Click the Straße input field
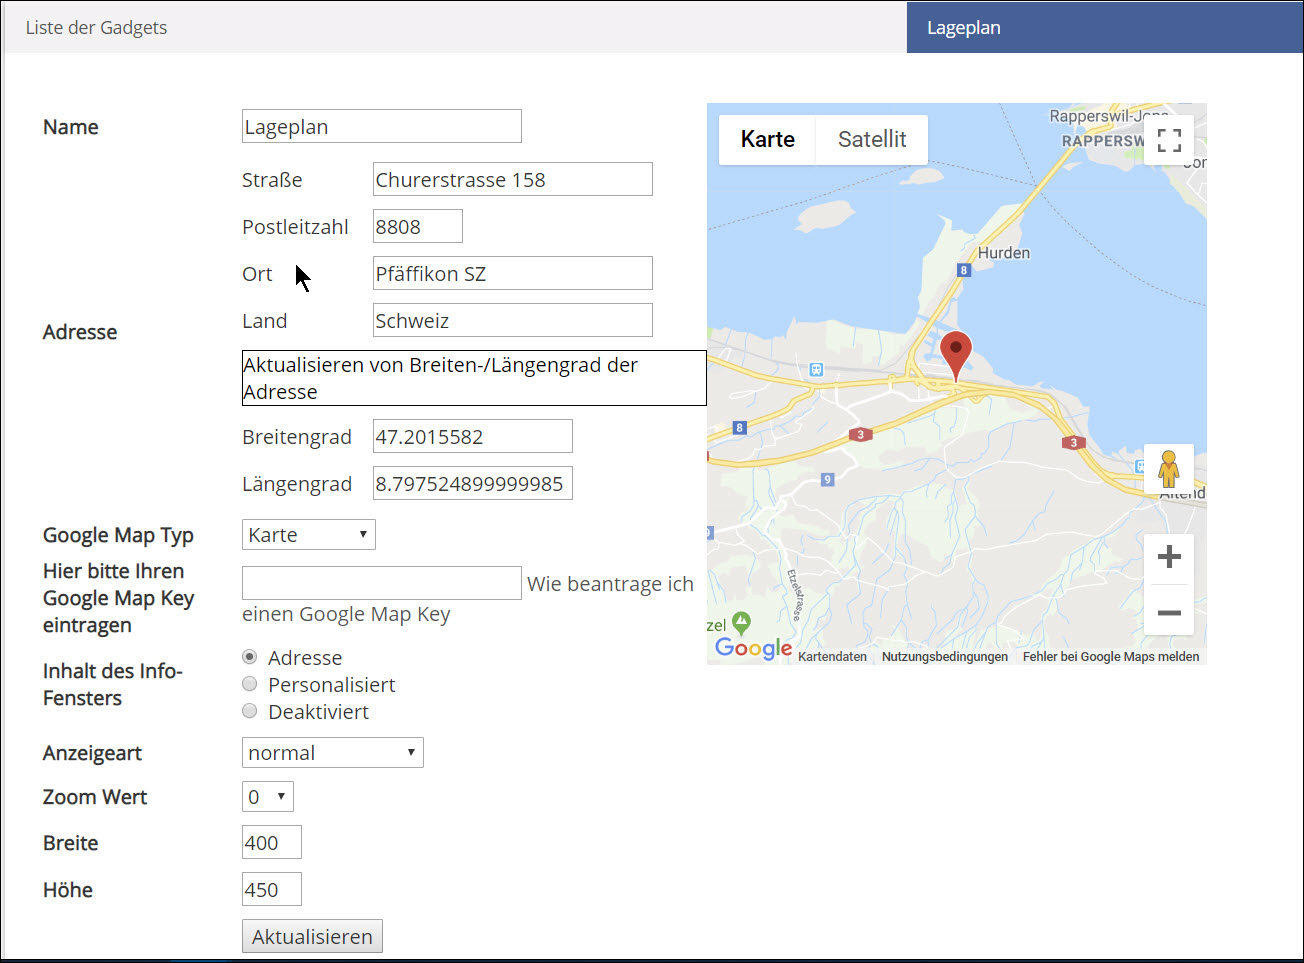This screenshot has width=1304, height=963. 513,179
